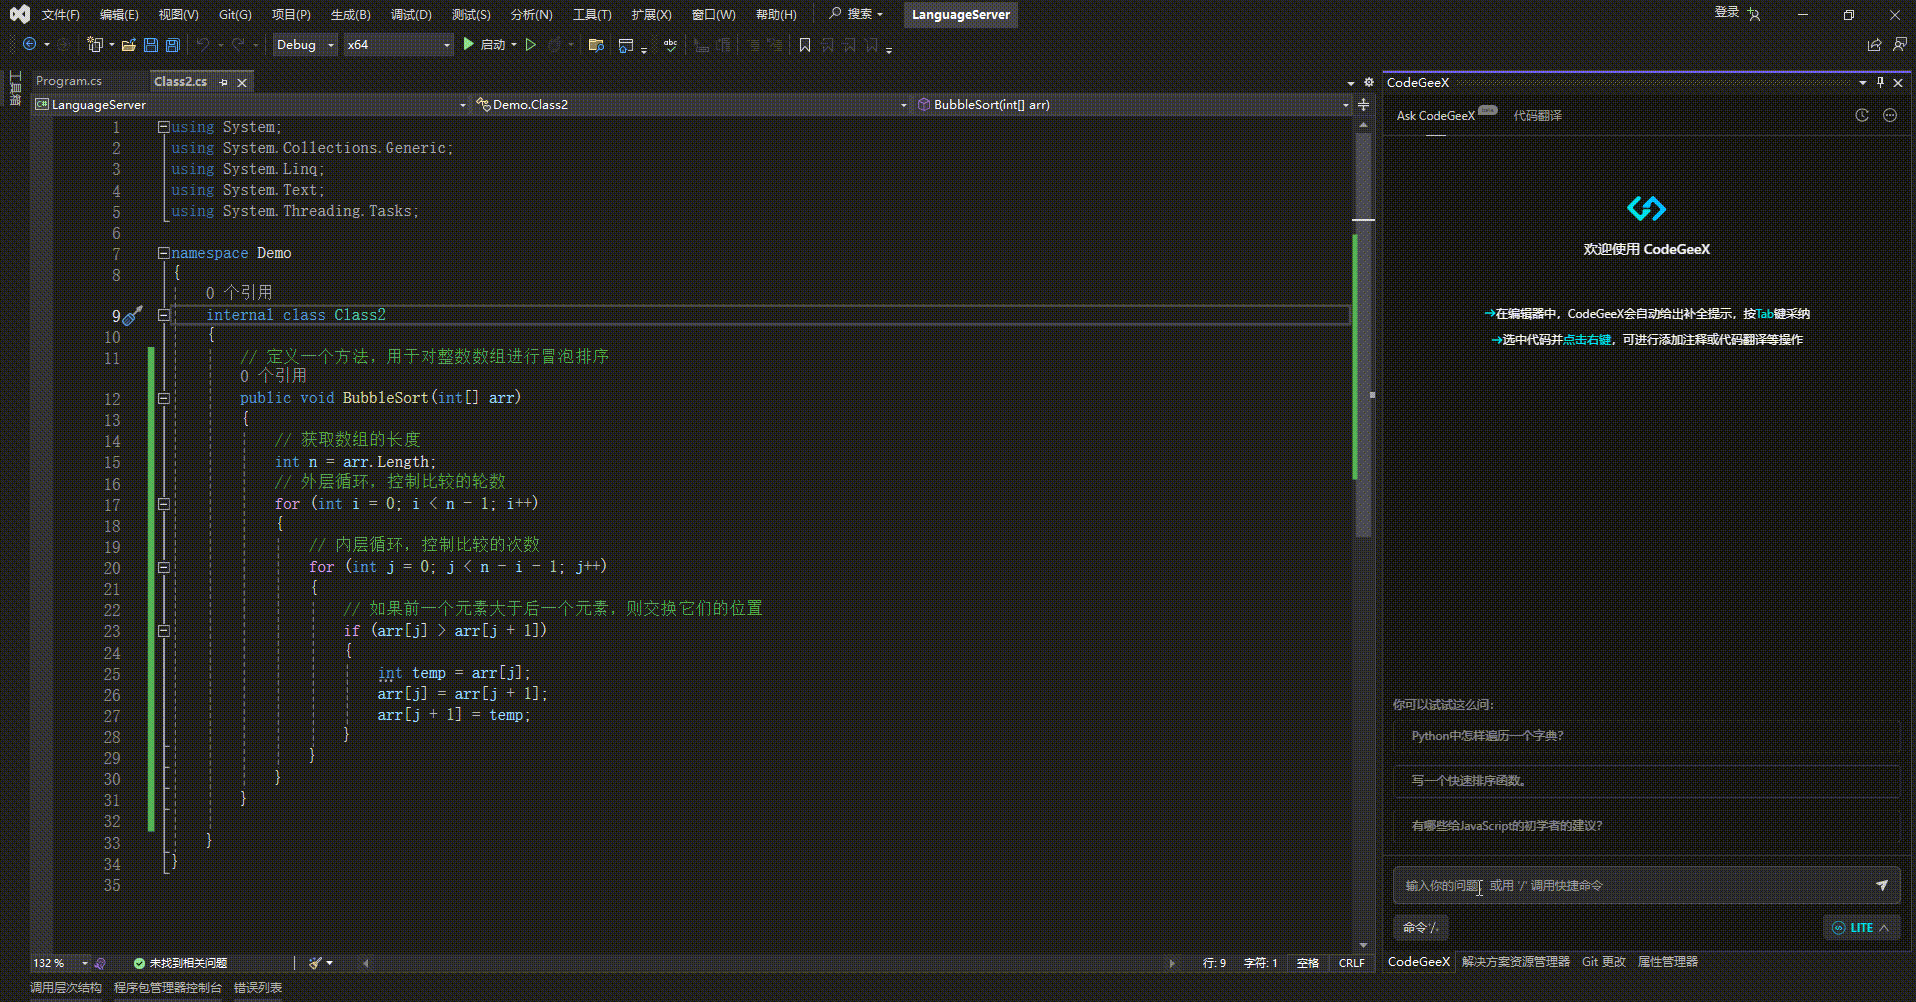Open the Demo.Class2 type navigation dropdown
The image size is (1916, 1002).
click(x=691, y=104)
